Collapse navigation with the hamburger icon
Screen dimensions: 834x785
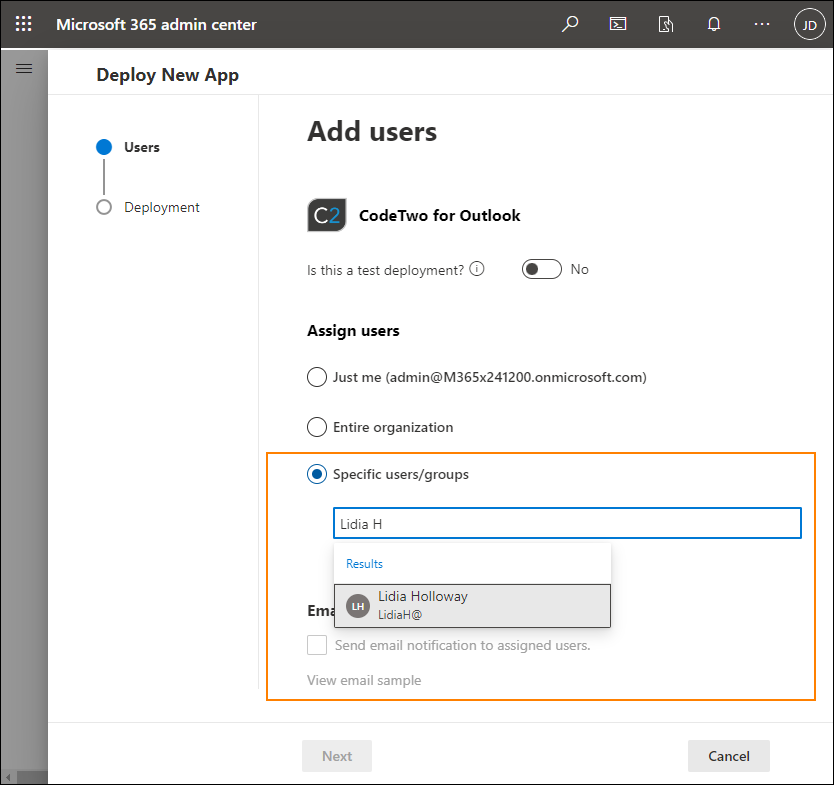pyautogui.click(x=24, y=68)
